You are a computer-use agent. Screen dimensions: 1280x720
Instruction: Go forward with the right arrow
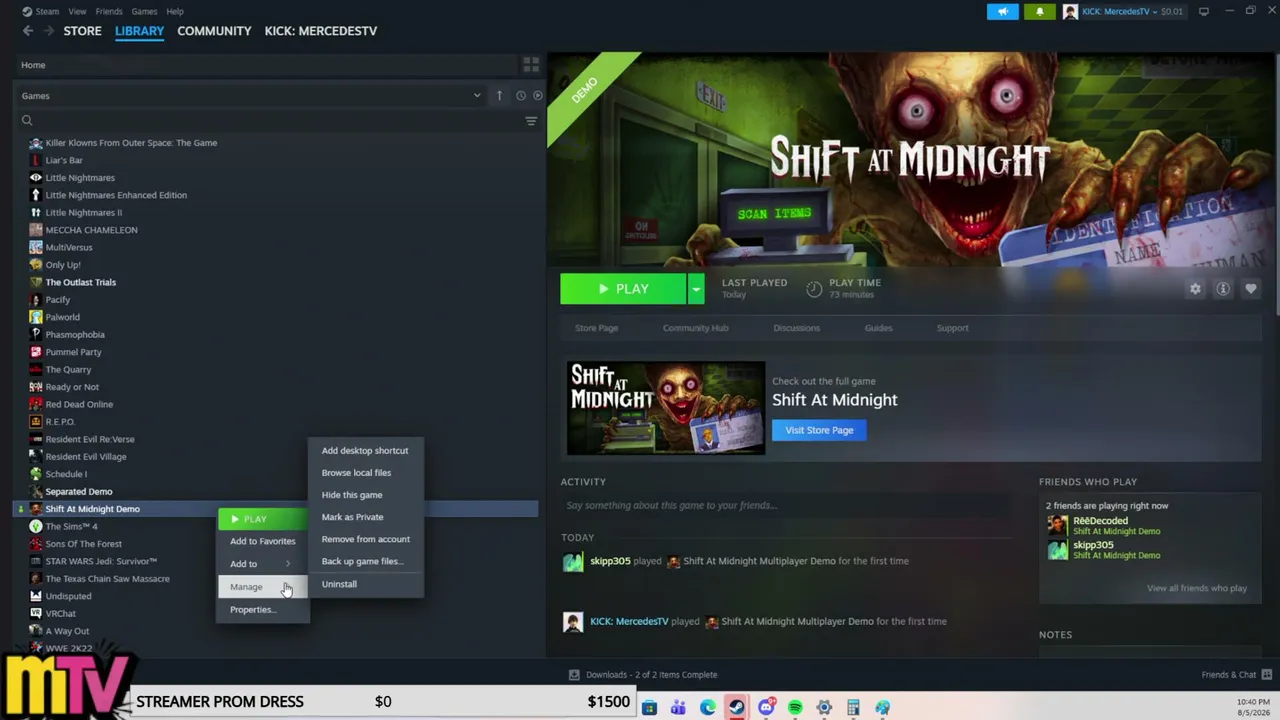click(49, 31)
